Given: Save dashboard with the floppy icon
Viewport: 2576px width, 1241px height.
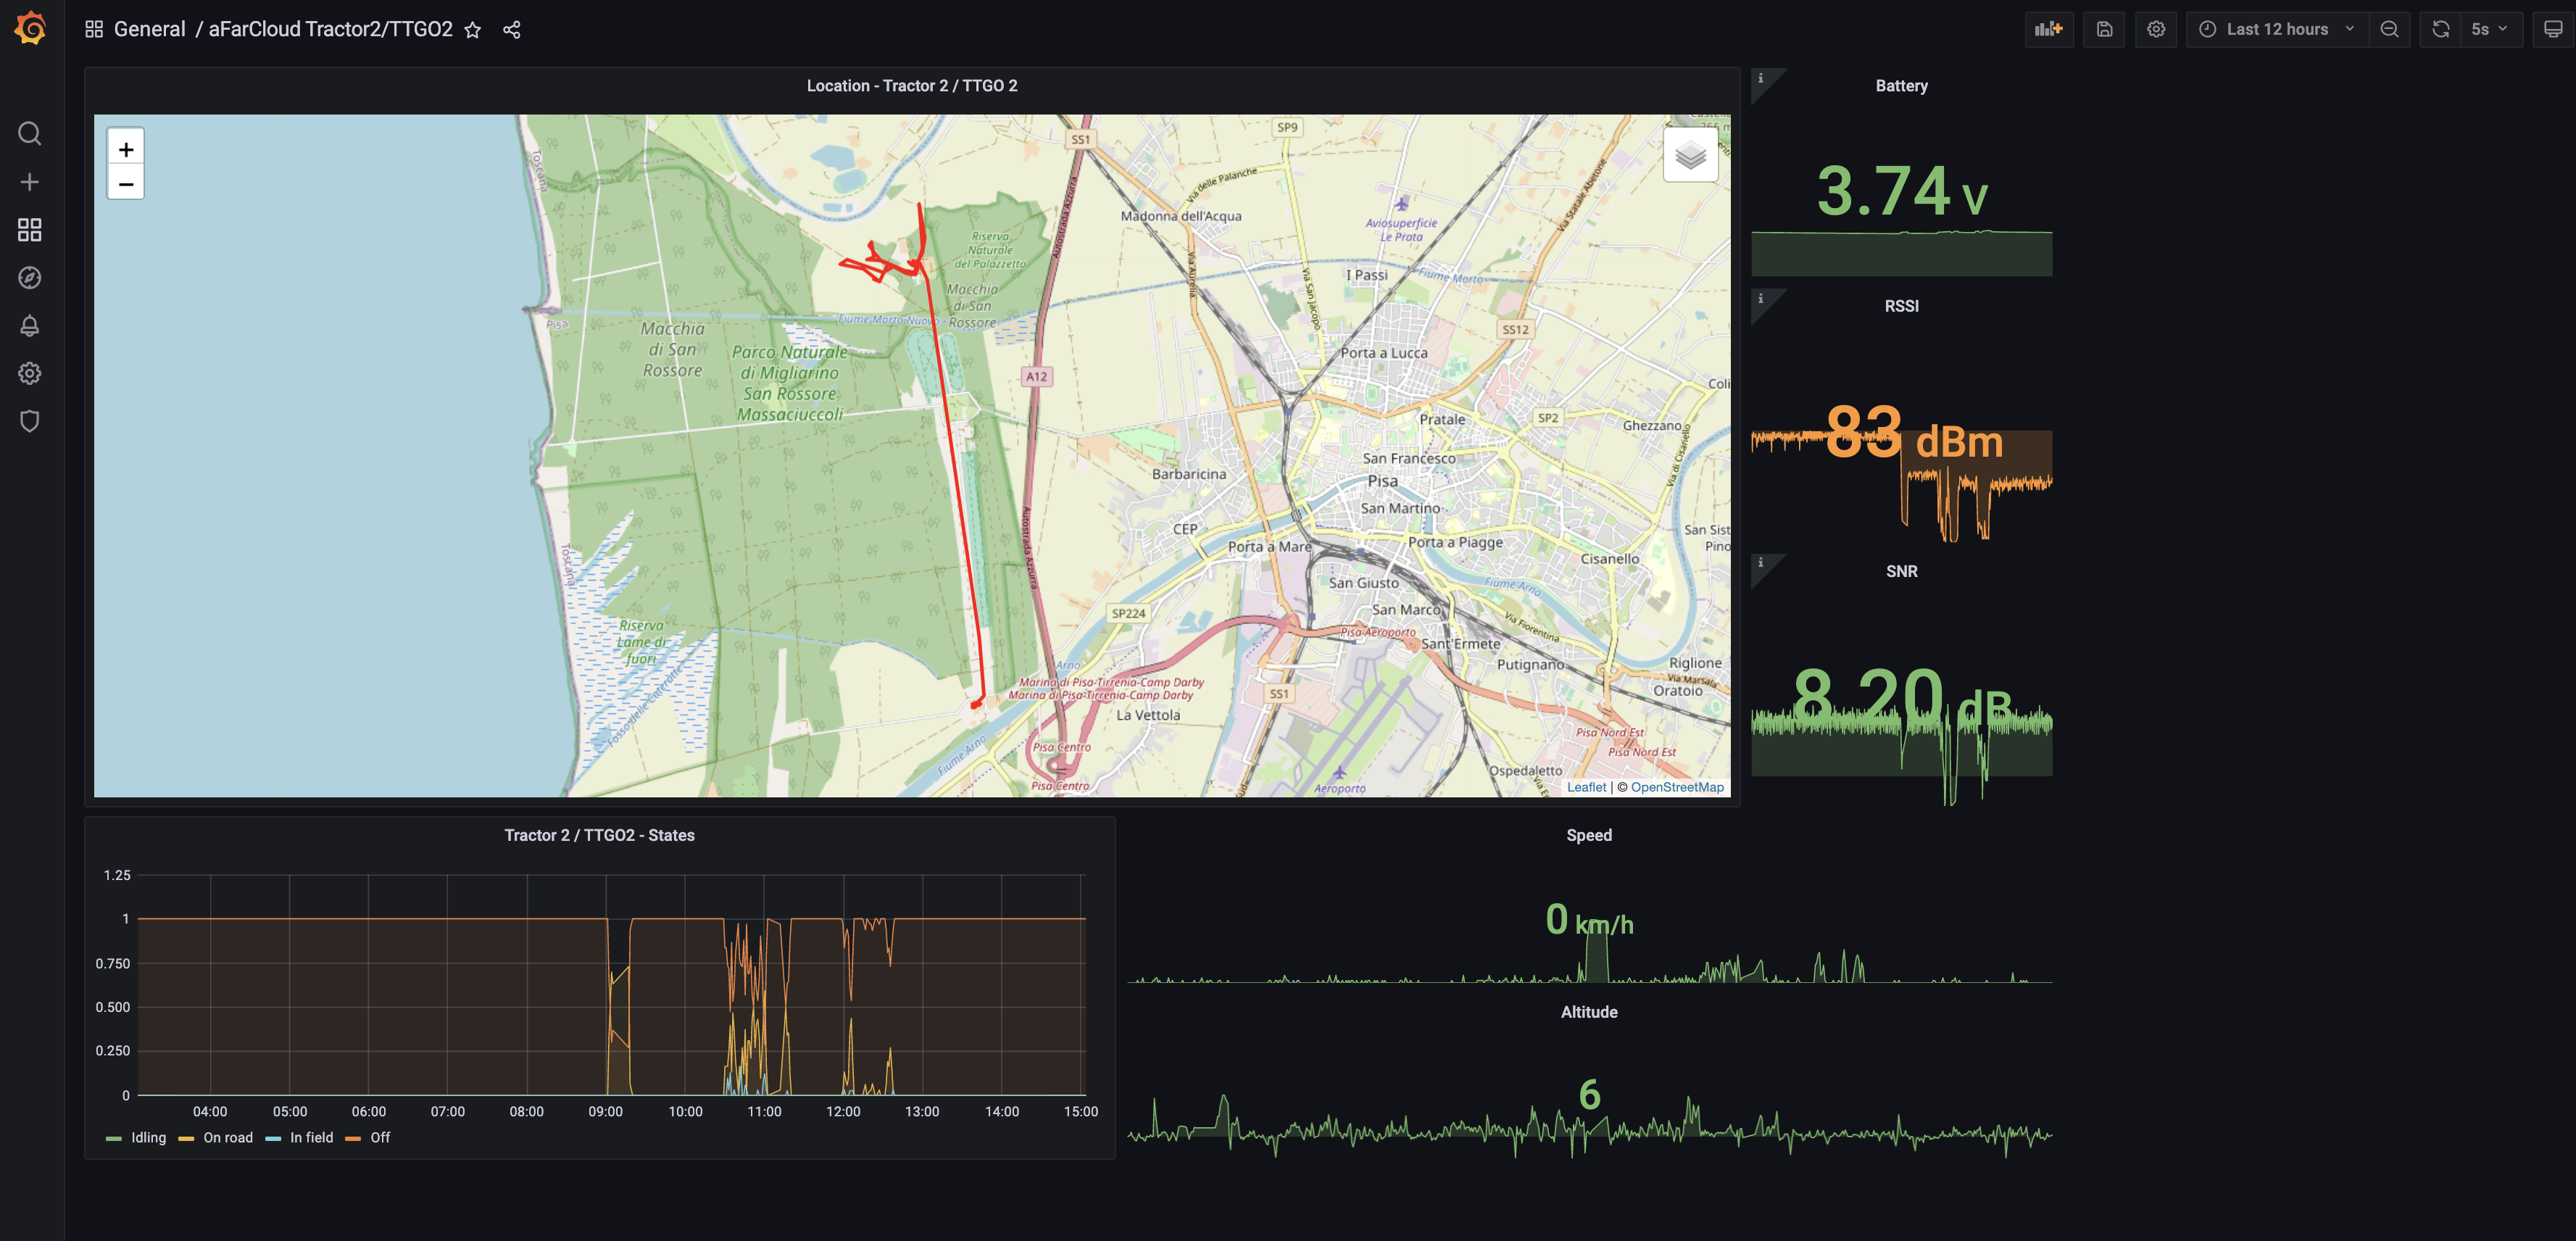Looking at the screenshot, I should click(2104, 29).
